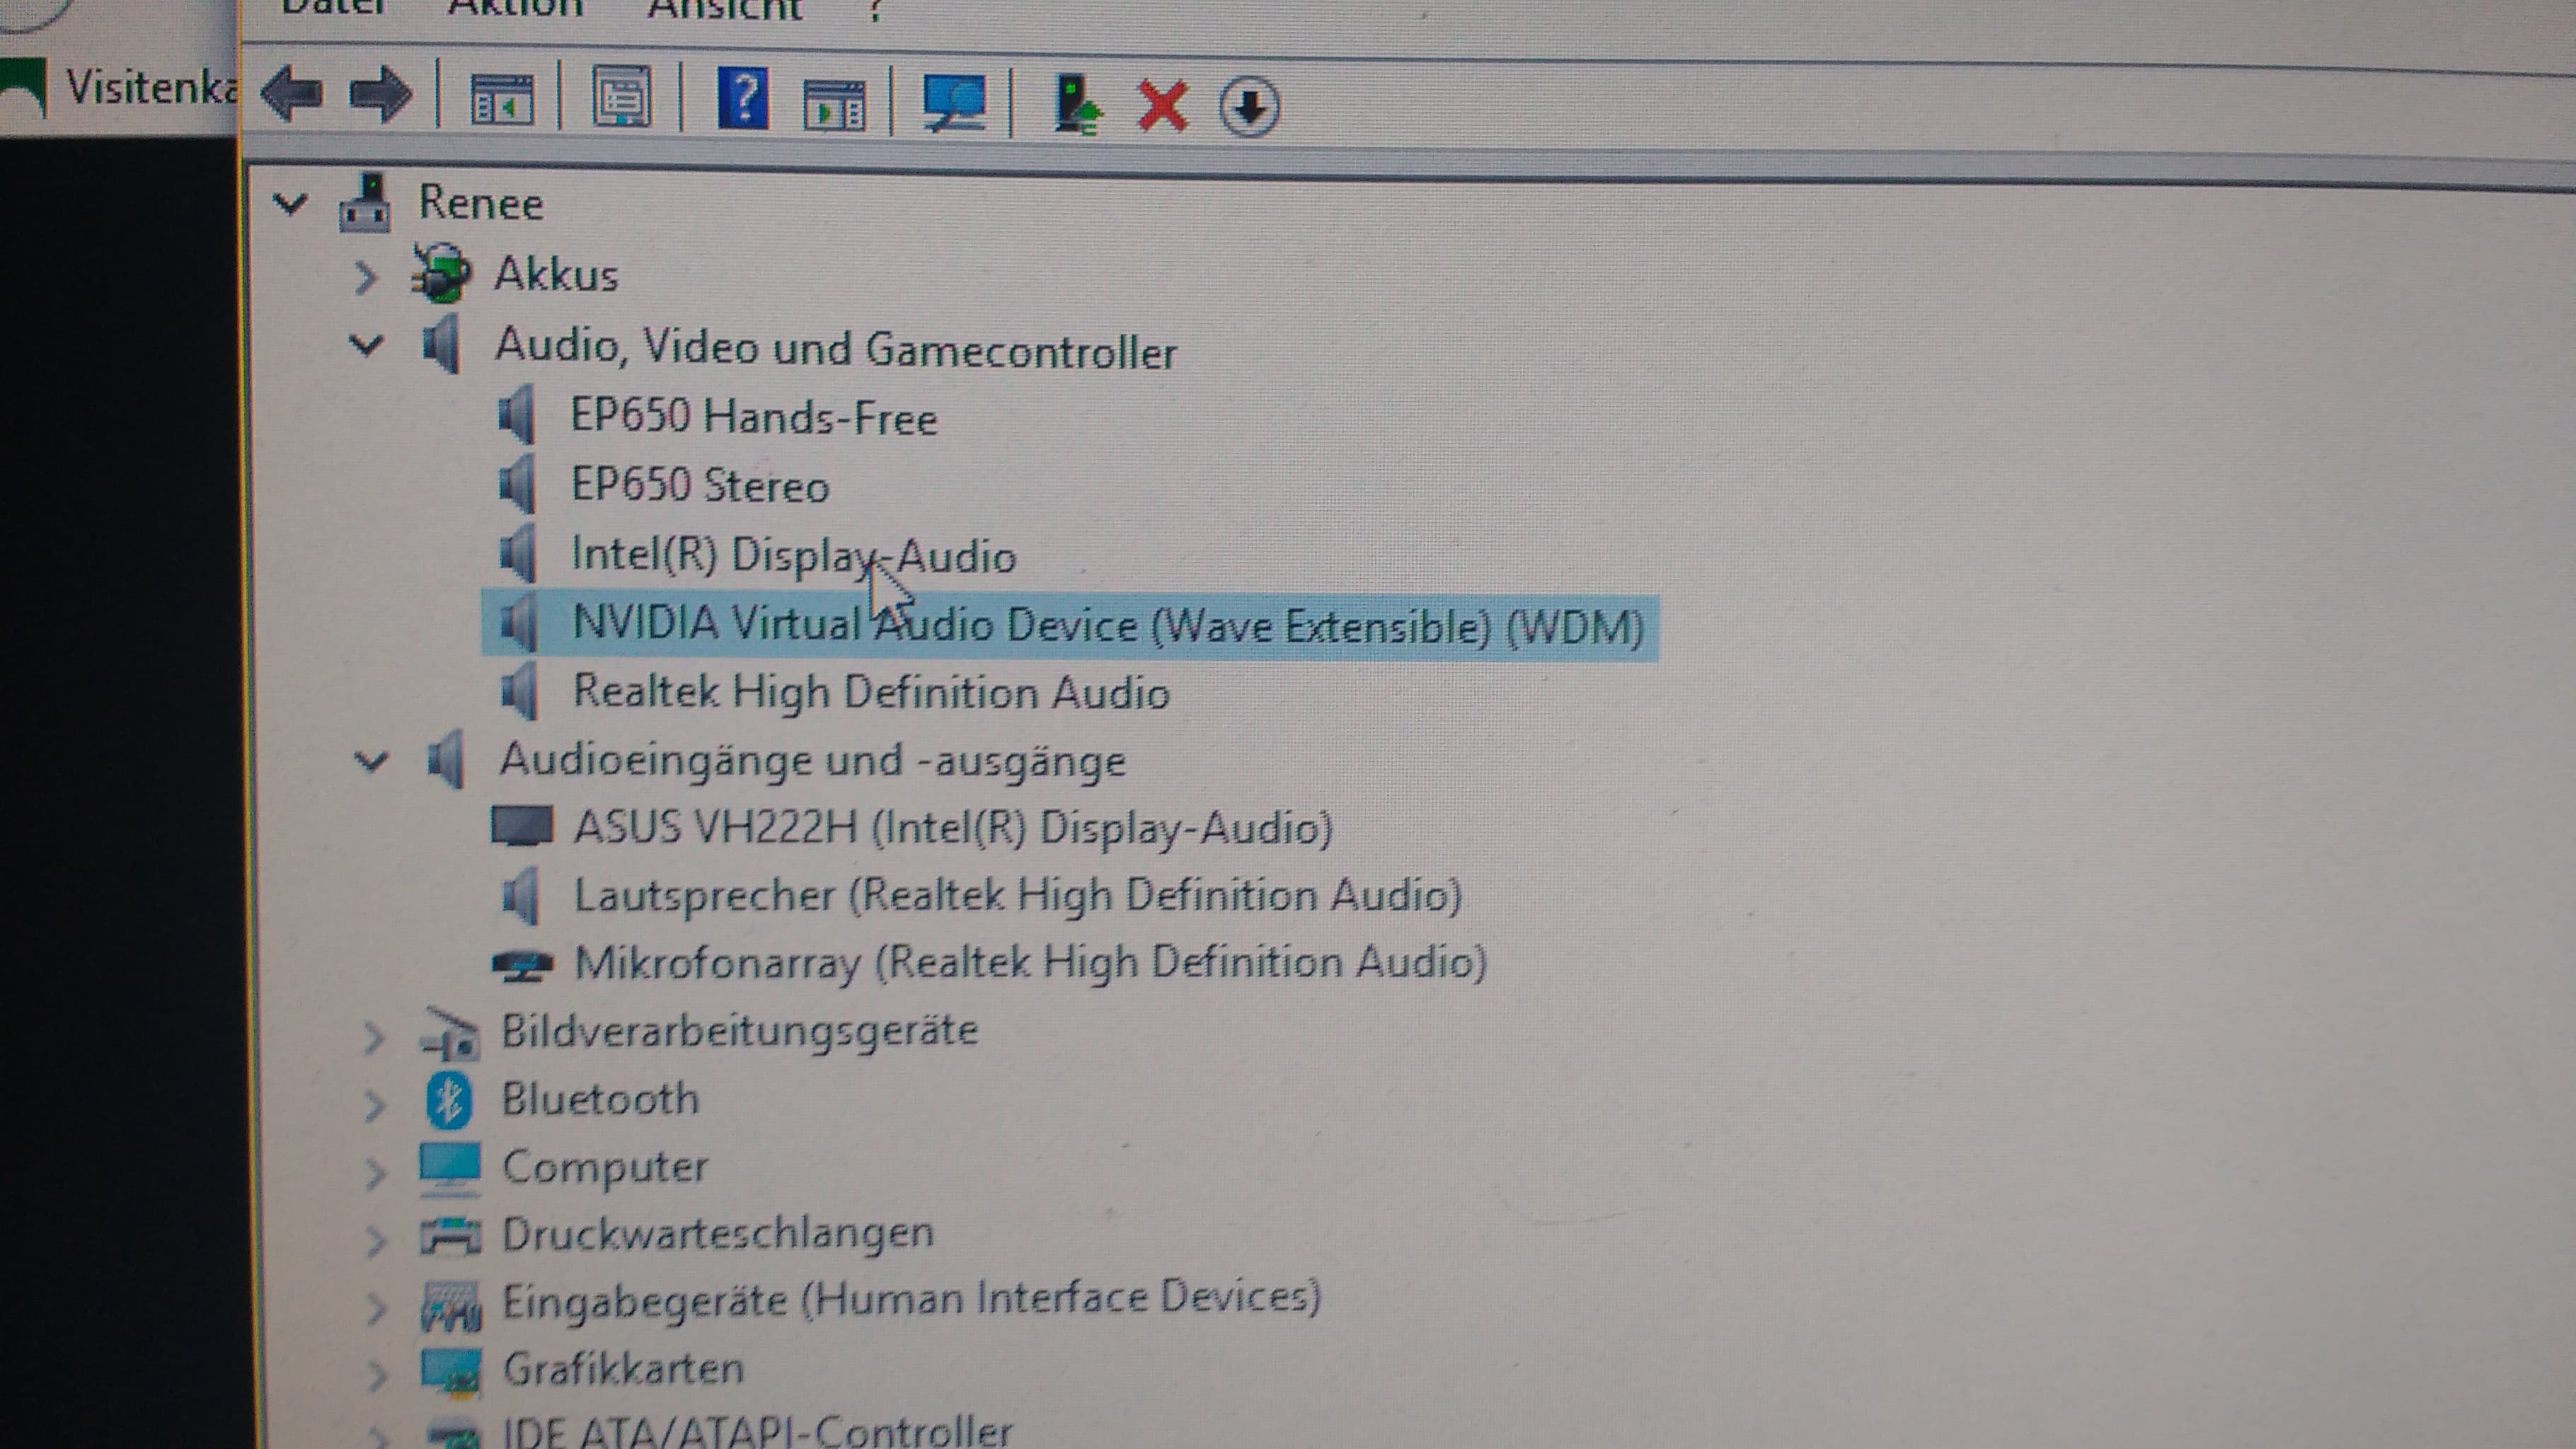This screenshot has height=1449, width=2576.
Task: Expand the Akkus category
Action: 365,276
